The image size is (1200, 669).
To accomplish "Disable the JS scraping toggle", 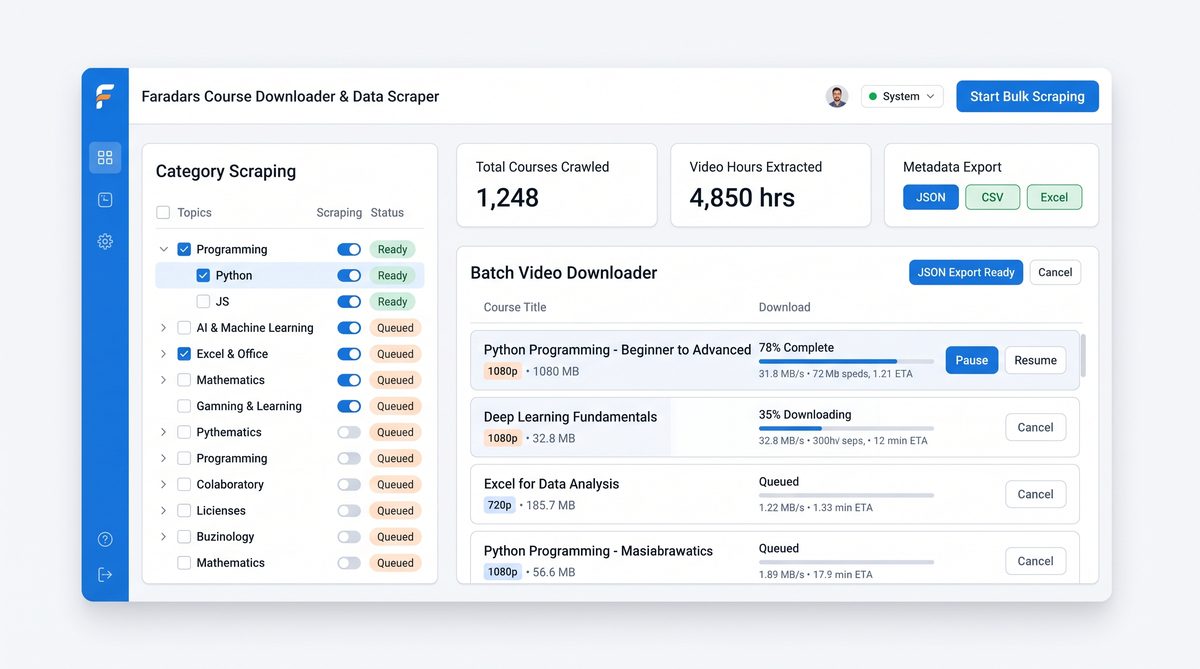I will (x=349, y=301).
